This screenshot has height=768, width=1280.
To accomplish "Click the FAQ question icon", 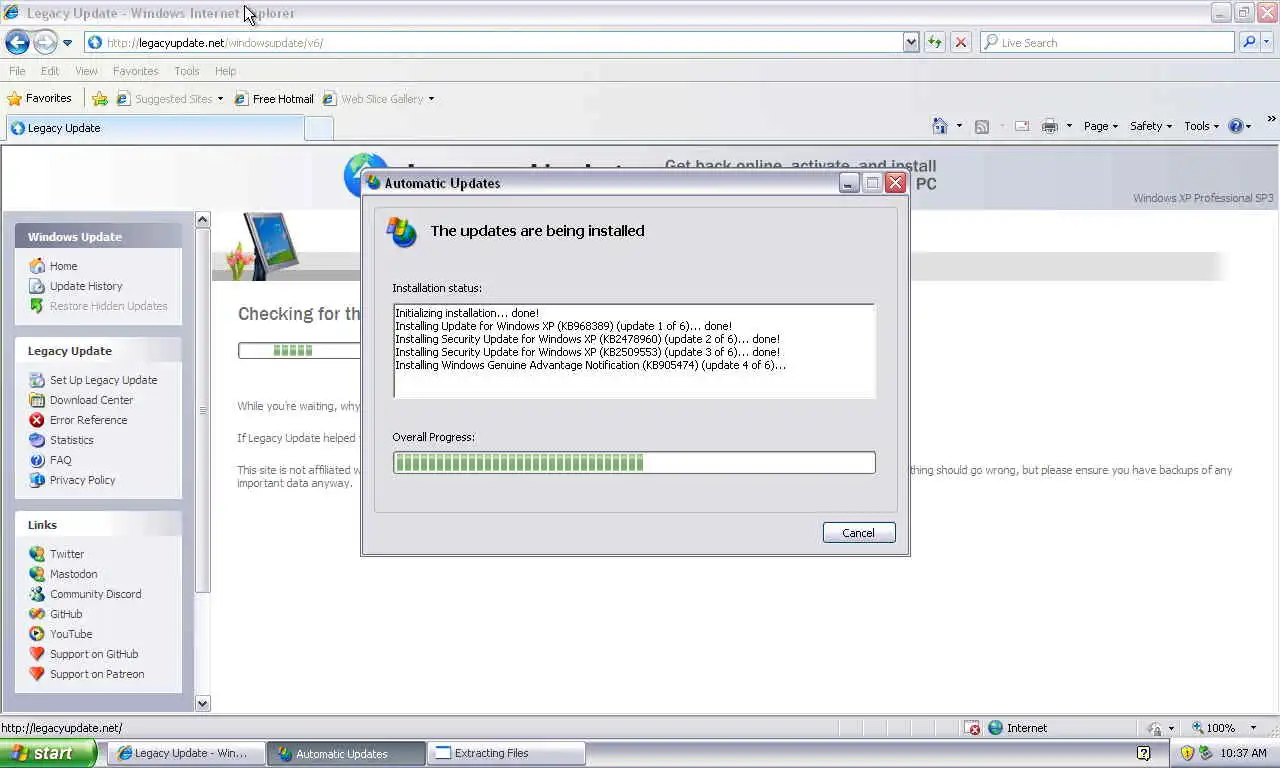I will (37, 460).
